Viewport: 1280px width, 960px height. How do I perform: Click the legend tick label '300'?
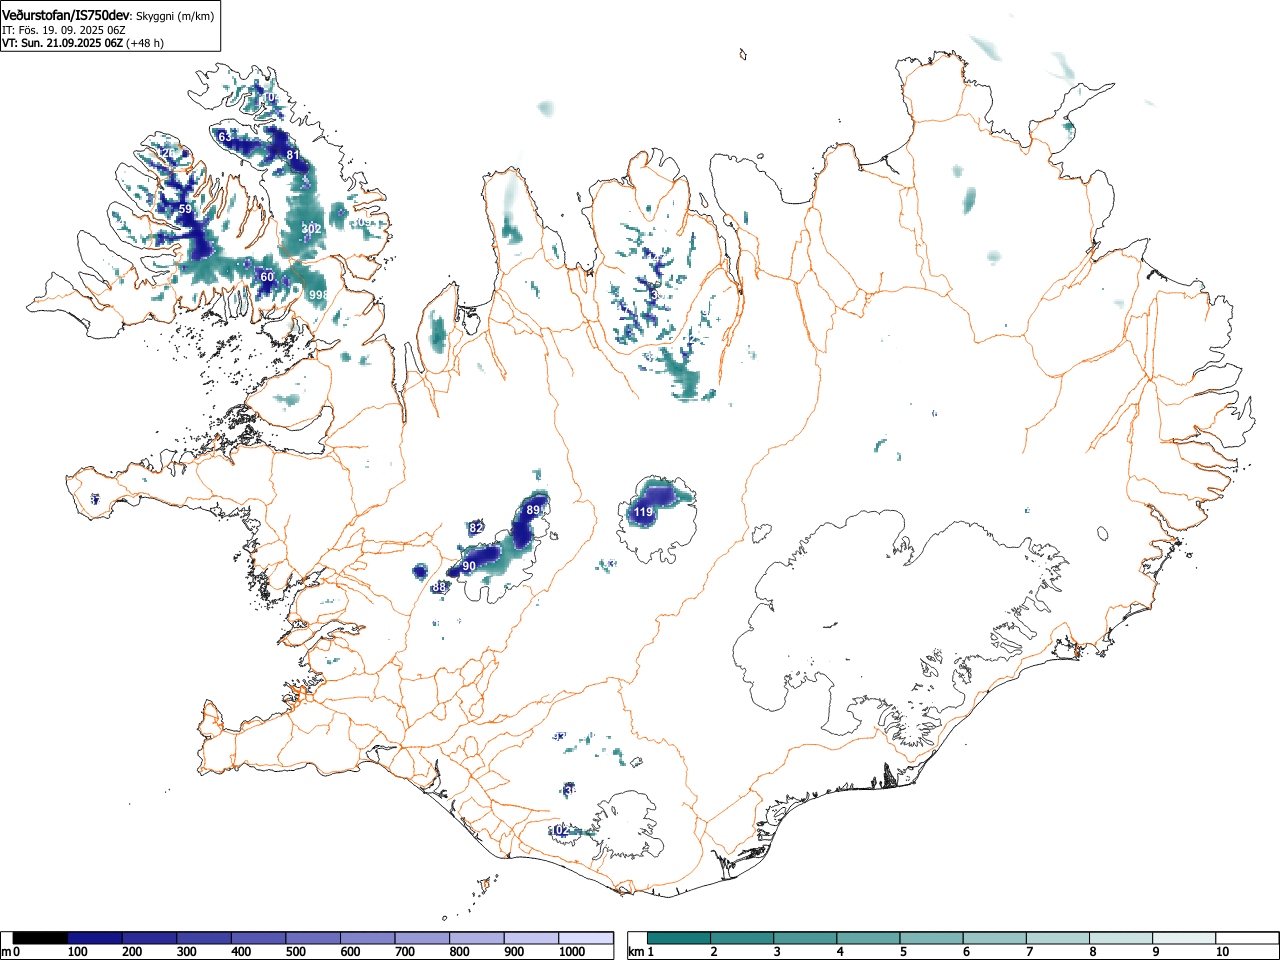click(x=186, y=952)
